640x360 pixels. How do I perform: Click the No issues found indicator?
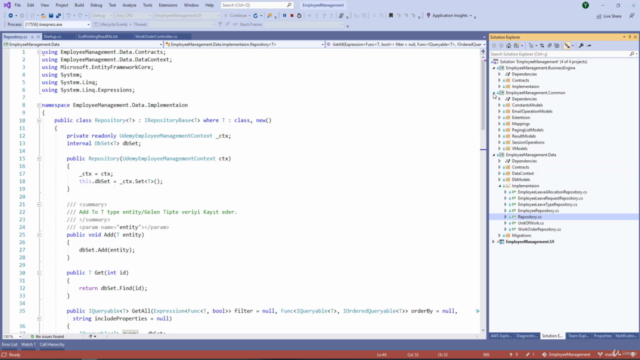coord(47,336)
